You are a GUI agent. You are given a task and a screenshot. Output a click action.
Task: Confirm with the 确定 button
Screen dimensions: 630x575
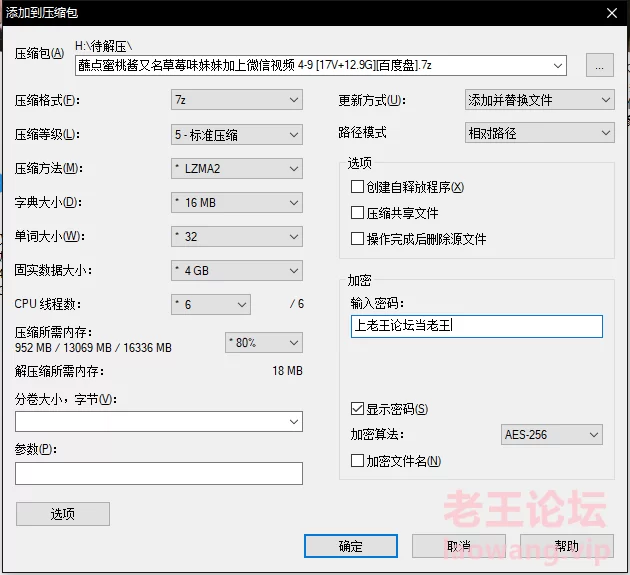[351, 546]
